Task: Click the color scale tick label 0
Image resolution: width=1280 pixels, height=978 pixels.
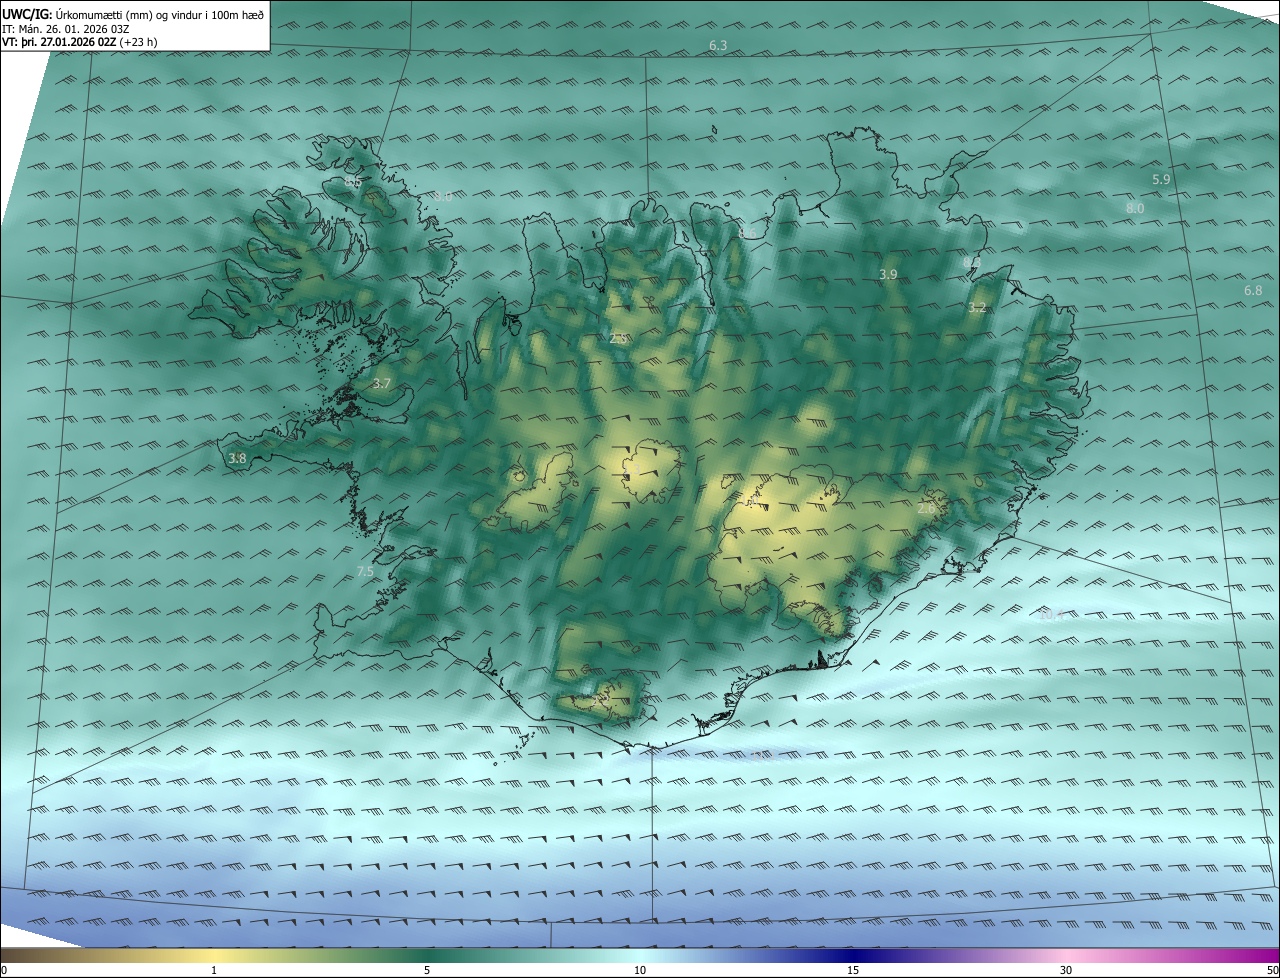Action: coord(4,970)
